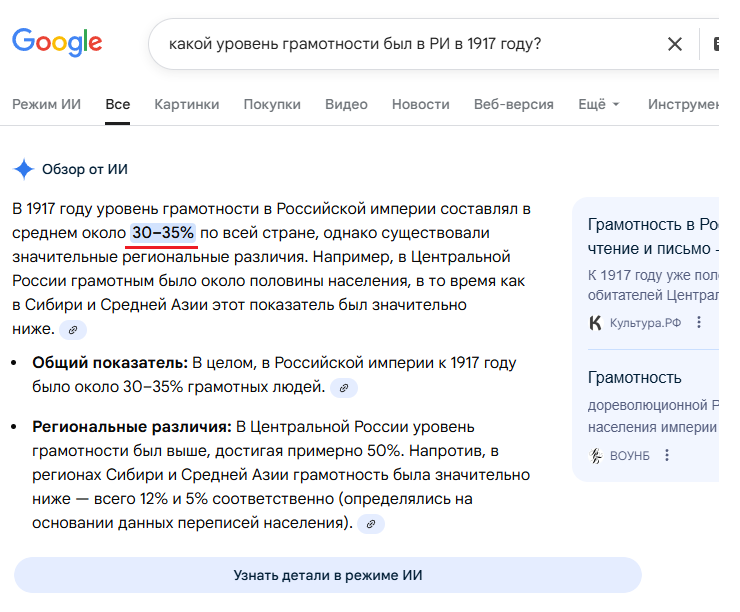
Task: Open the 'Картинки' tab
Action: click(186, 104)
